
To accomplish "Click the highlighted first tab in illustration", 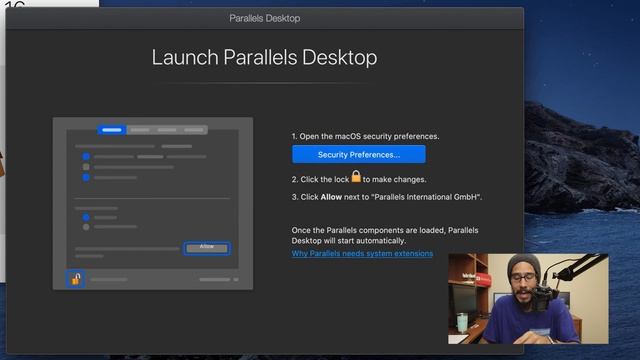I will click(111, 130).
